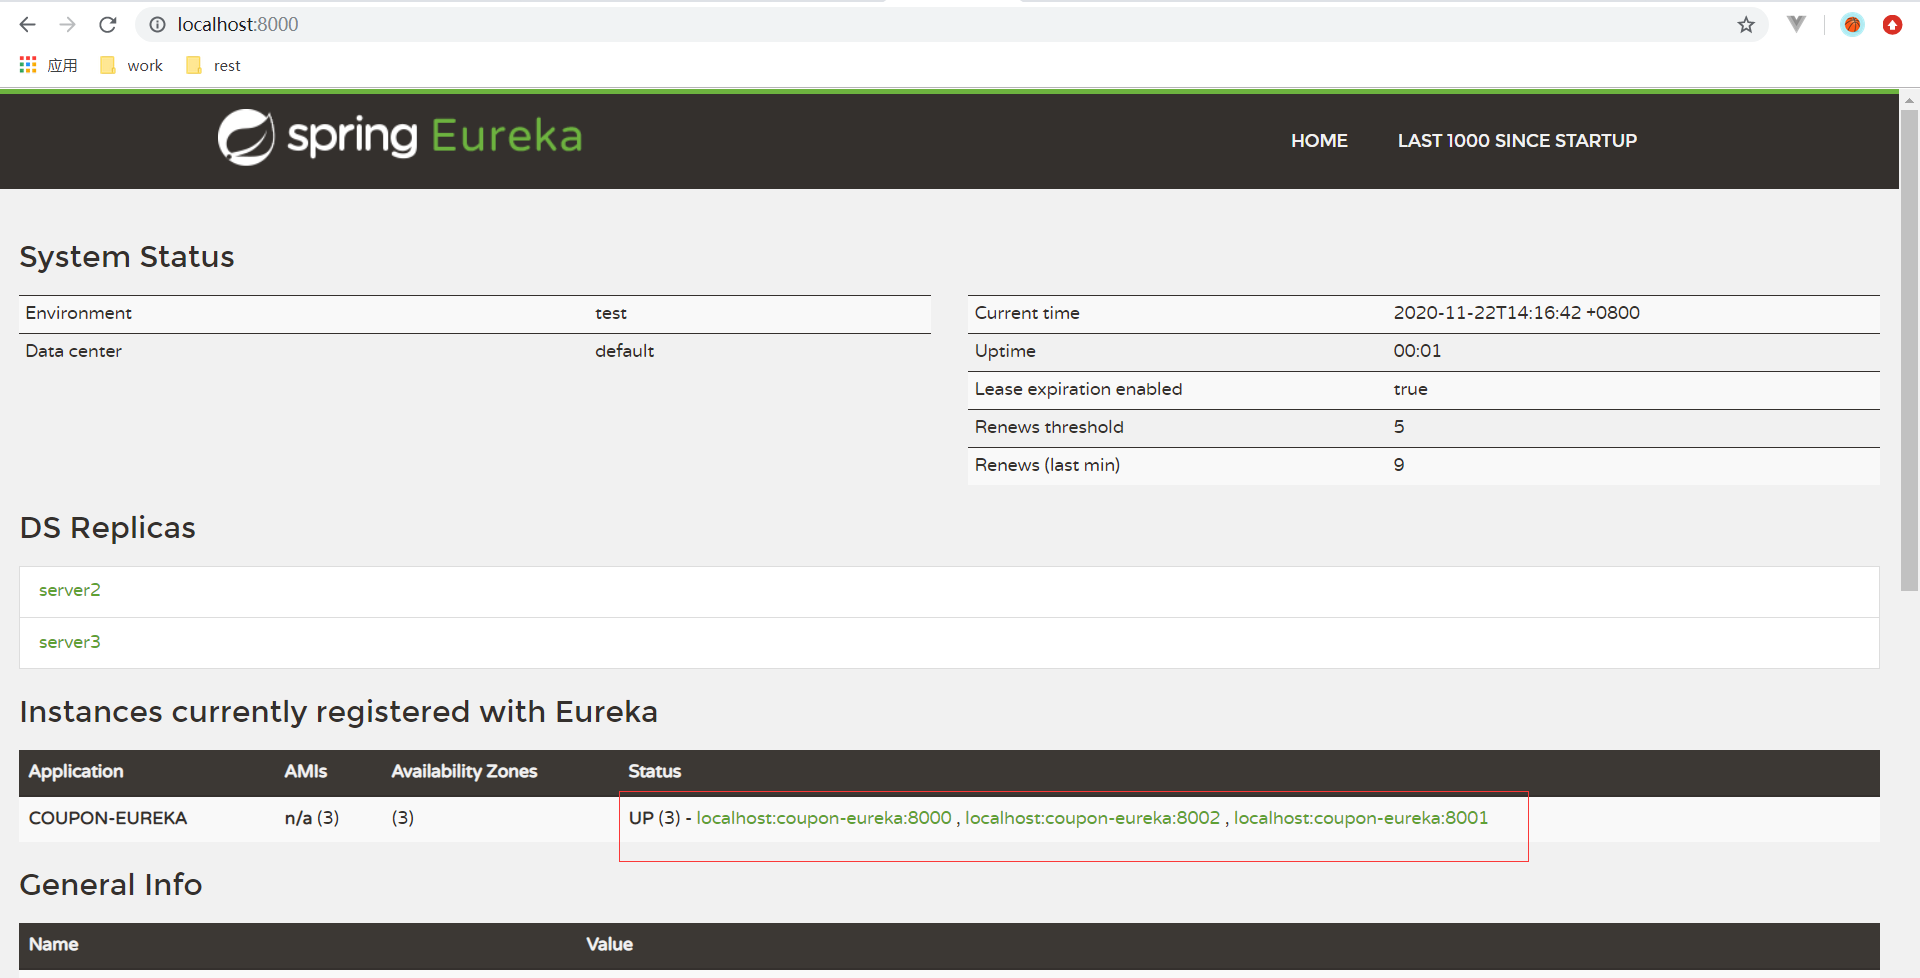1920x978 pixels.
Task: Click the DS Replicas heading
Action: pos(108,528)
